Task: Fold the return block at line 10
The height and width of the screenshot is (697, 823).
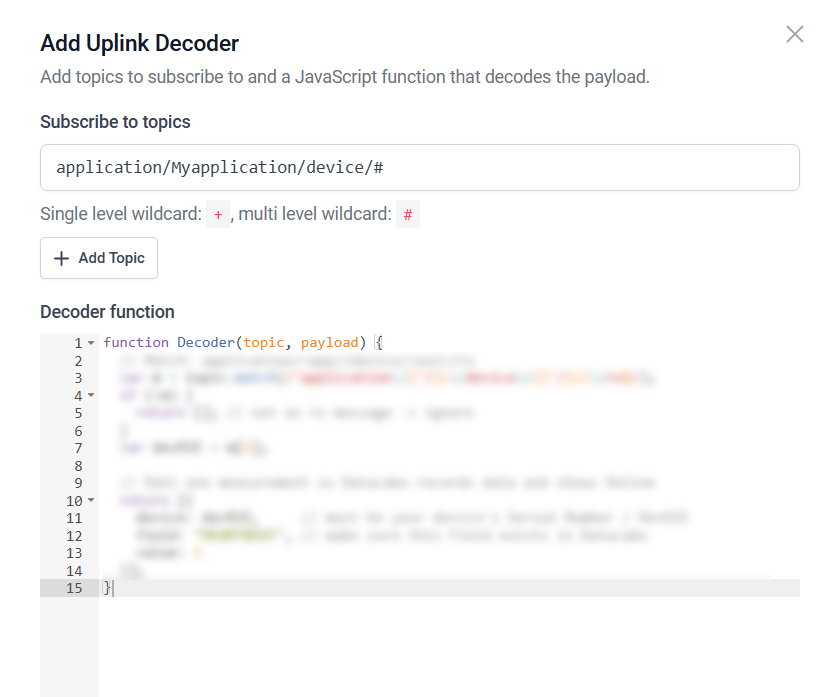Action: coord(91,501)
